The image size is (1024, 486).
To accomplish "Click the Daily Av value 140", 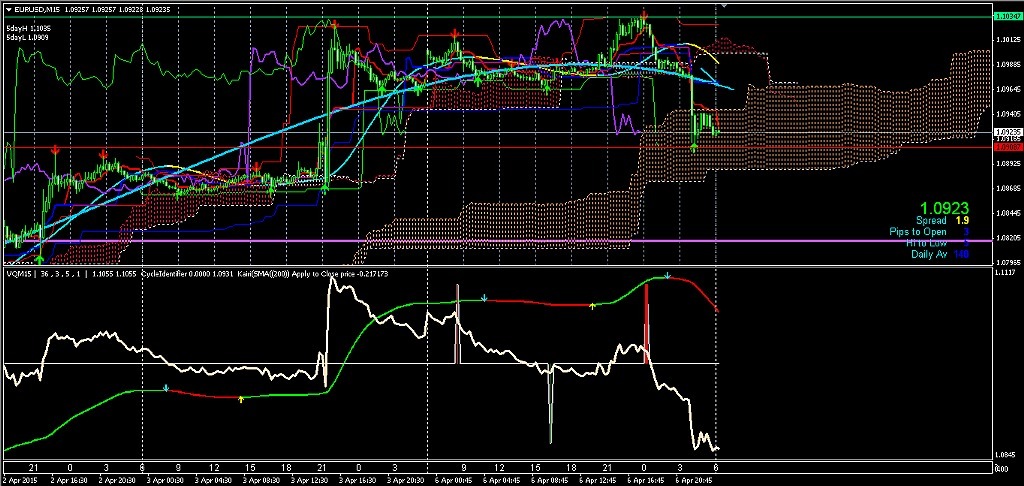I will coord(961,254).
